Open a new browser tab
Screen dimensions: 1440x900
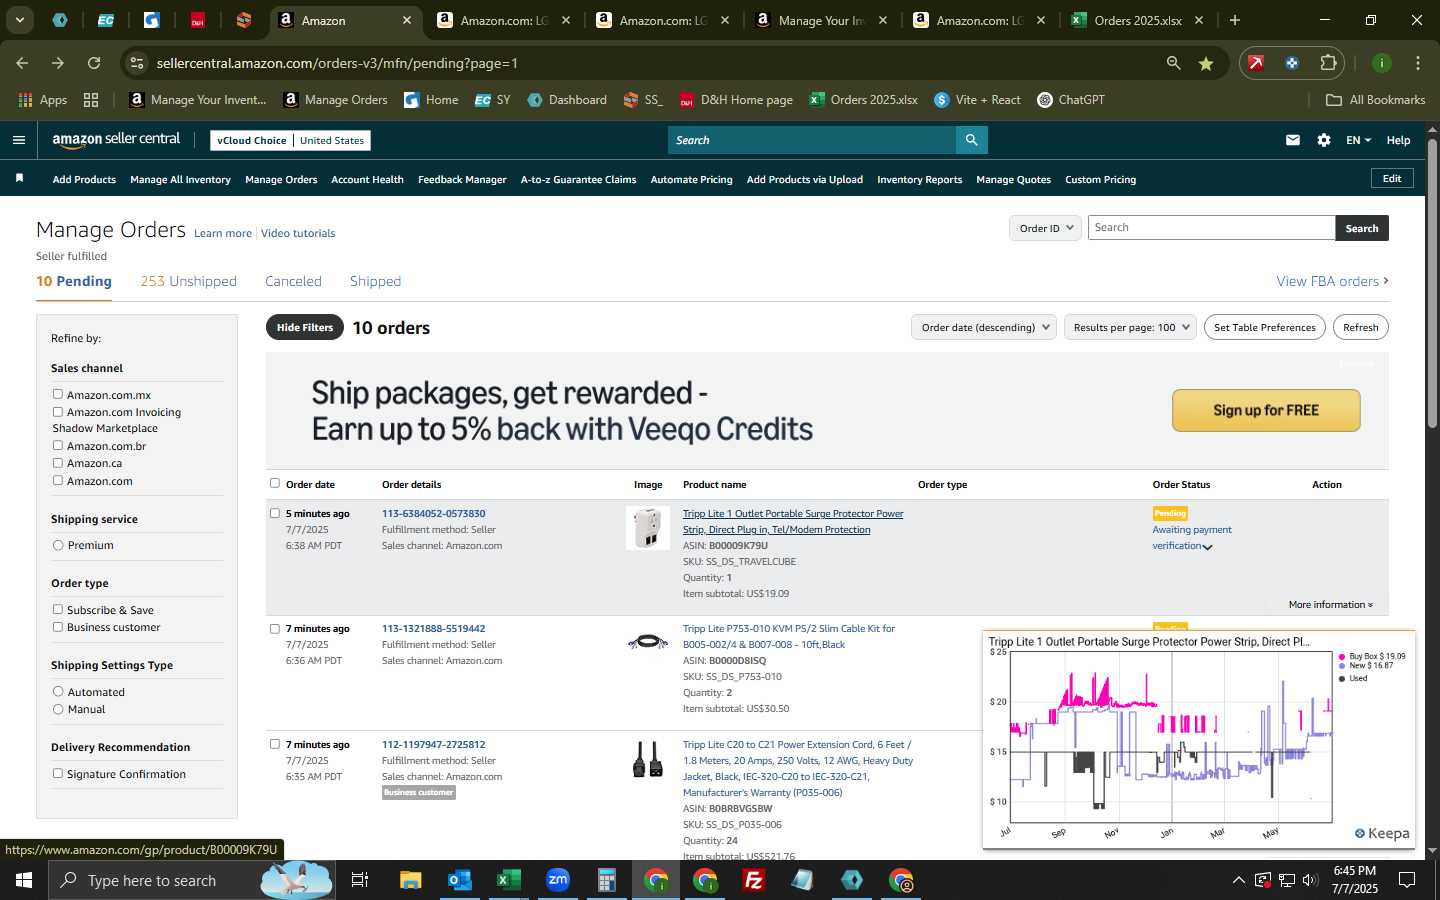pyautogui.click(x=1235, y=20)
